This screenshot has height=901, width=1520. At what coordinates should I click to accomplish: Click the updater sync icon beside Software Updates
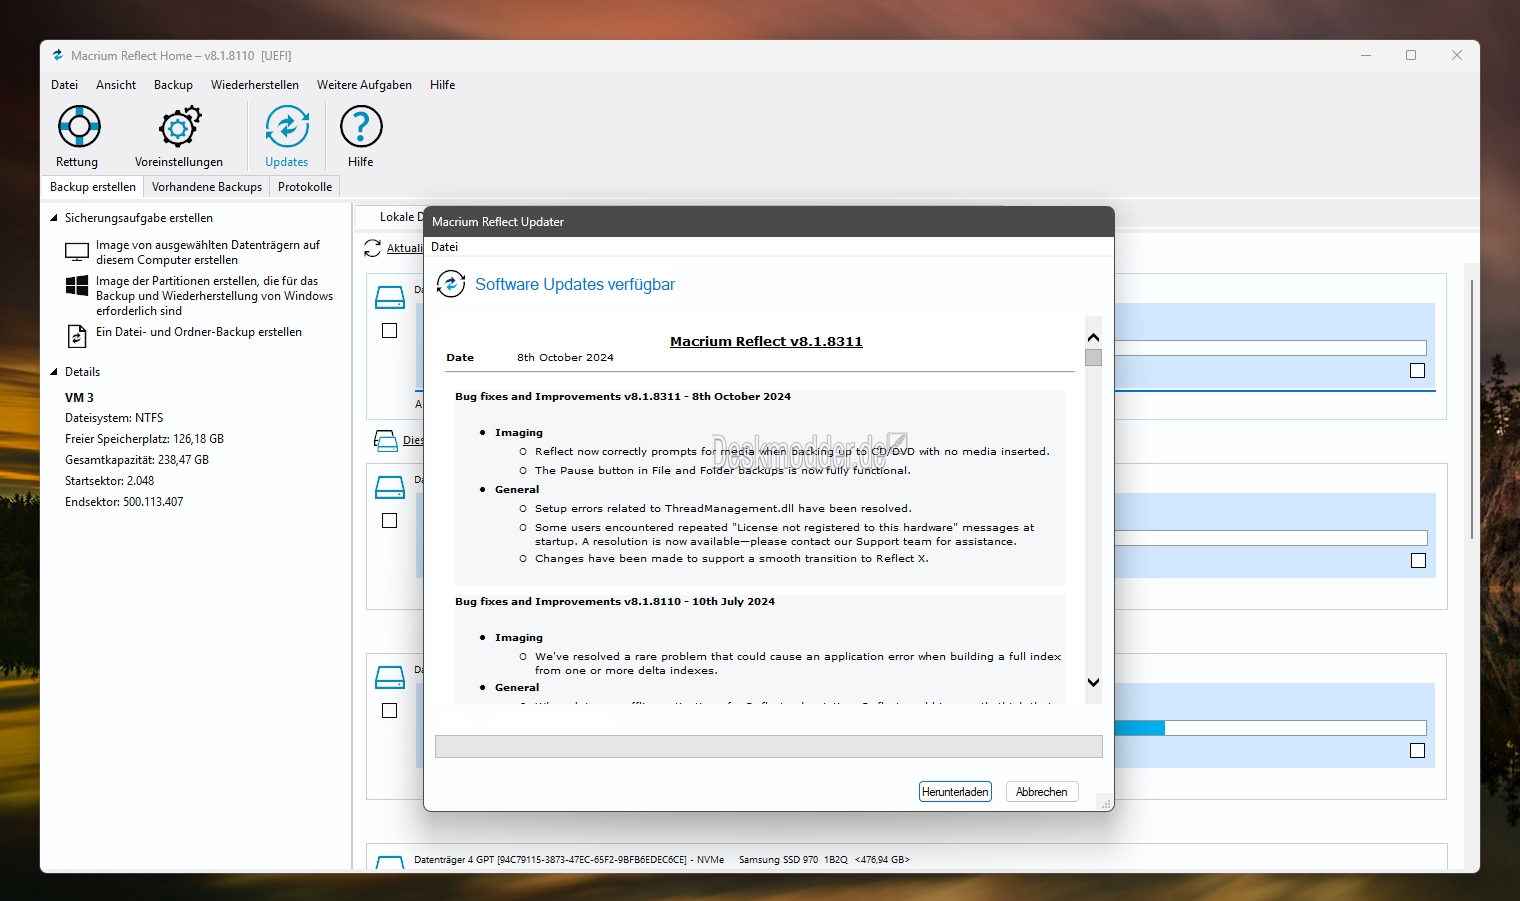coord(451,284)
